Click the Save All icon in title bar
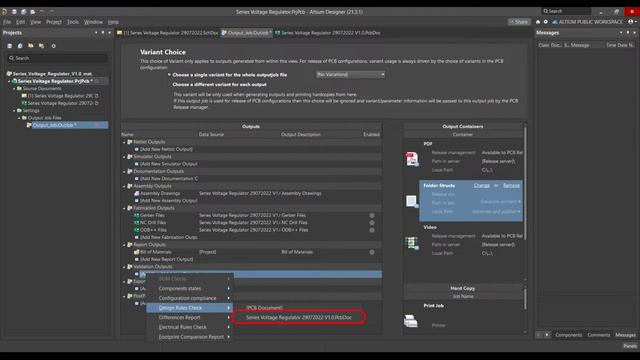The height and width of the screenshot is (360, 640). [23, 11]
